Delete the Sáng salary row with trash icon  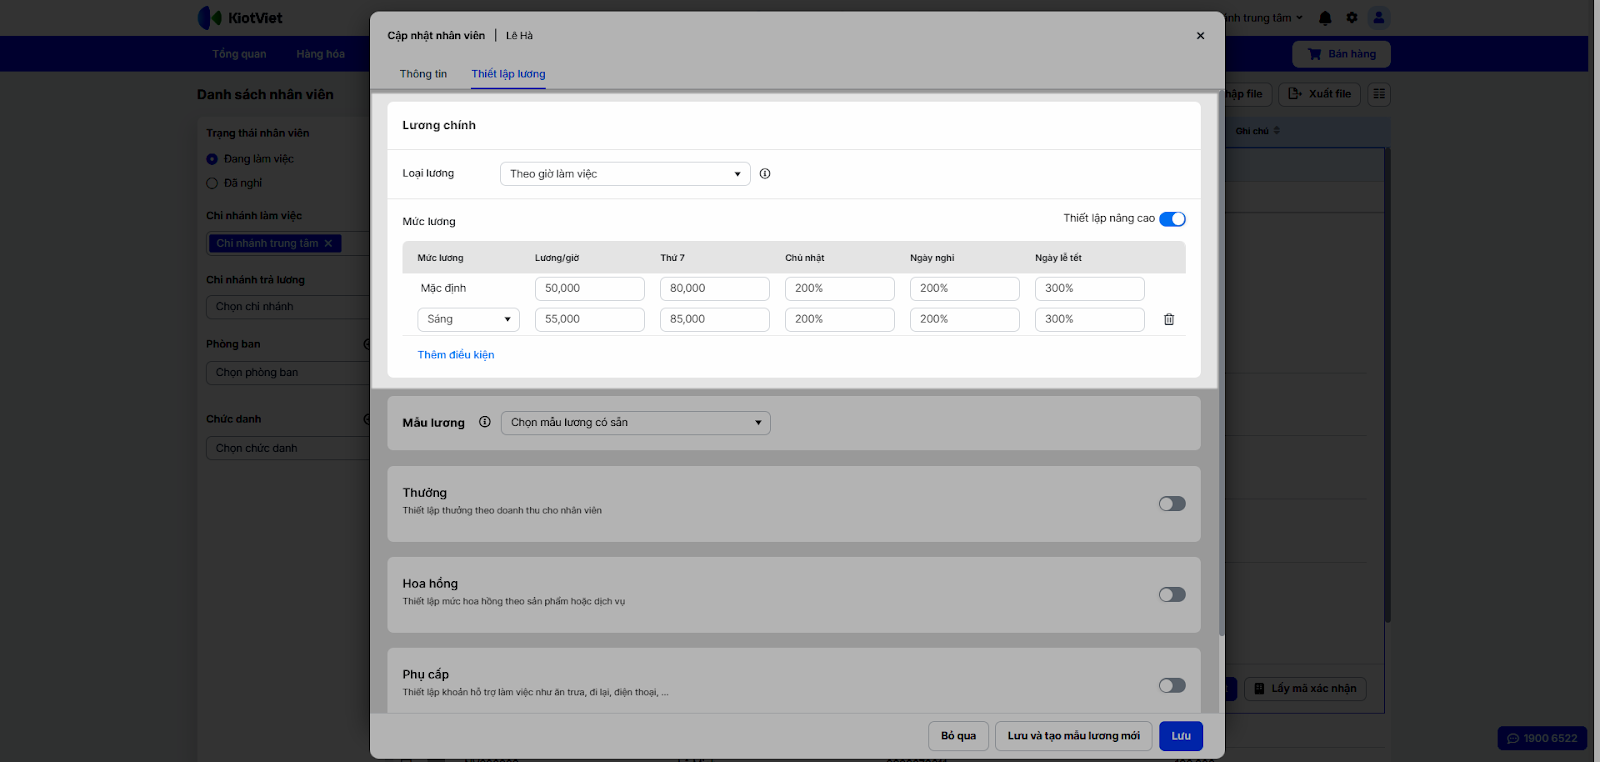click(x=1168, y=320)
